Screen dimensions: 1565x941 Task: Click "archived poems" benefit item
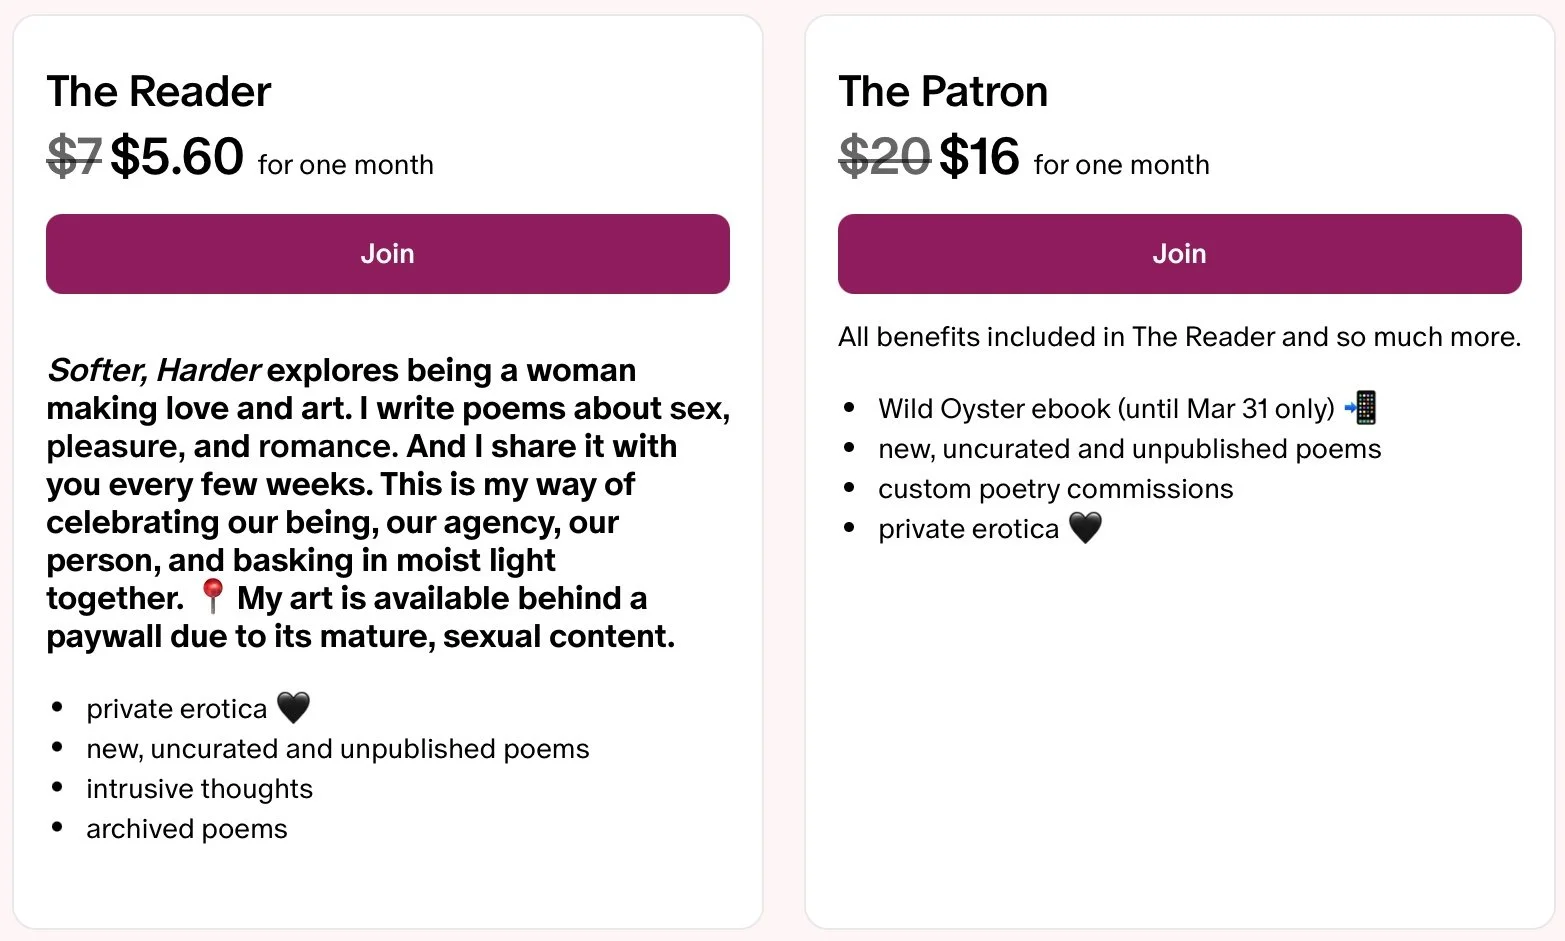pyautogui.click(x=187, y=829)
